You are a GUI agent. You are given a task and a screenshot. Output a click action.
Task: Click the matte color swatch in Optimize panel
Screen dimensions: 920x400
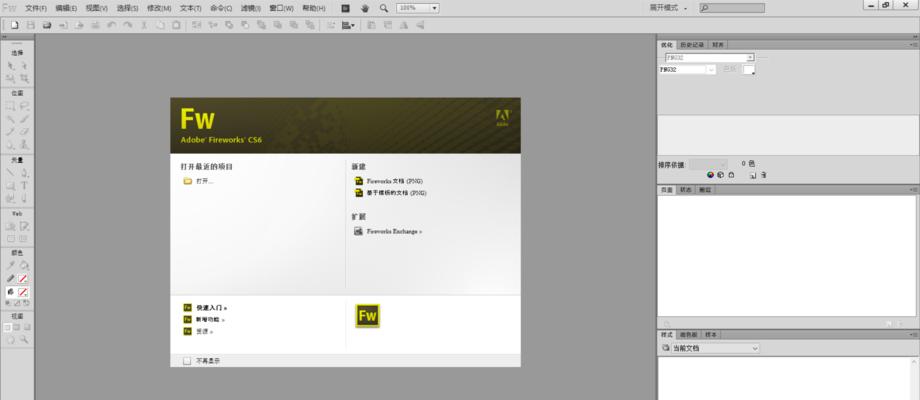click(x=749, y=69)
